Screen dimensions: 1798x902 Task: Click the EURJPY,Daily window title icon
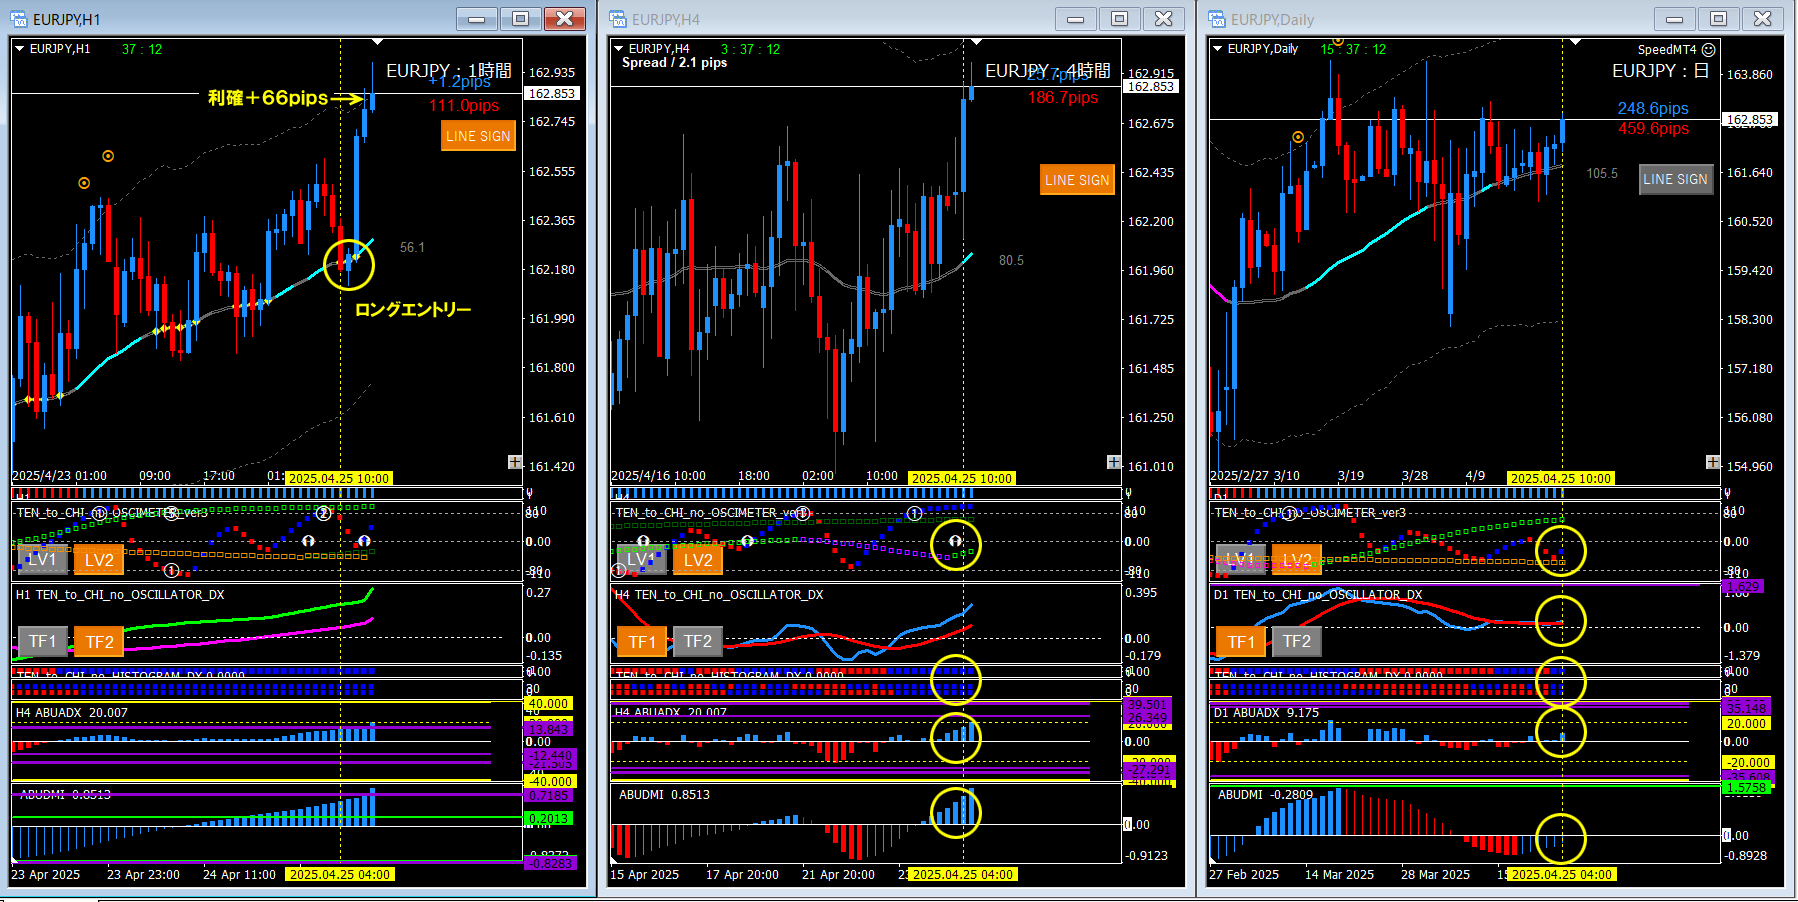1217,19
